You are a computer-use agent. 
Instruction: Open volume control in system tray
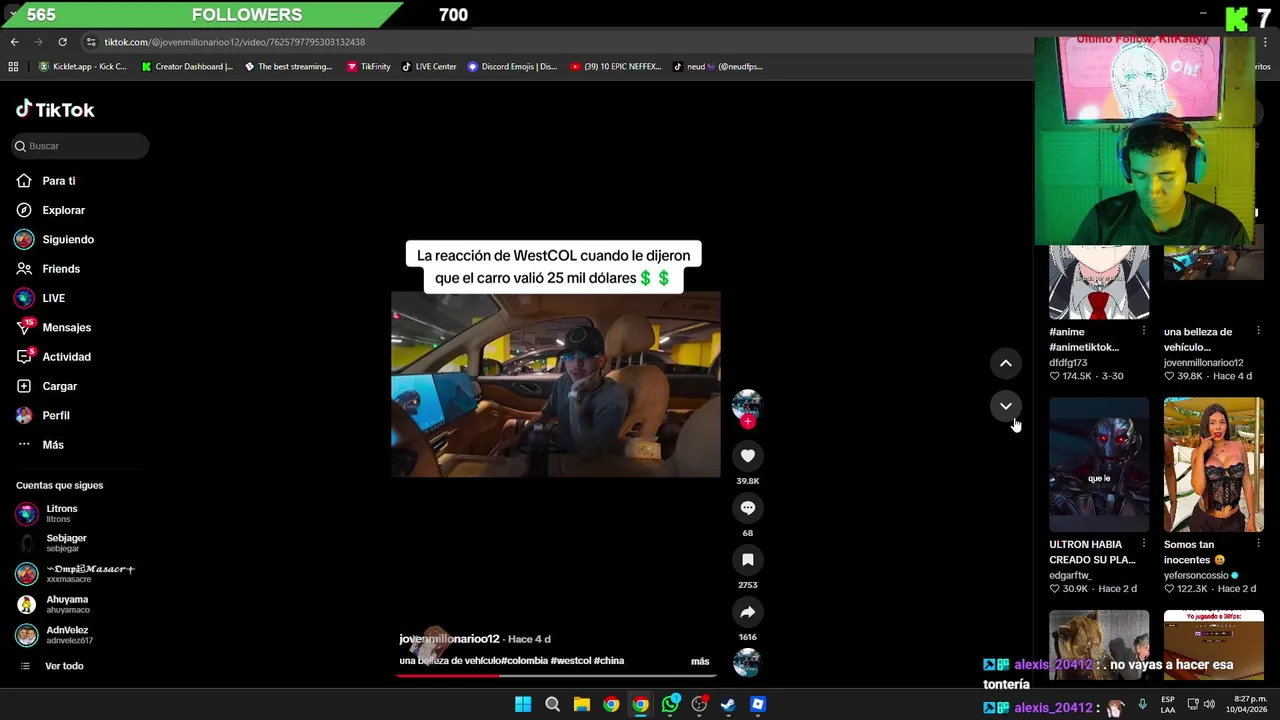pos(1209,705)
